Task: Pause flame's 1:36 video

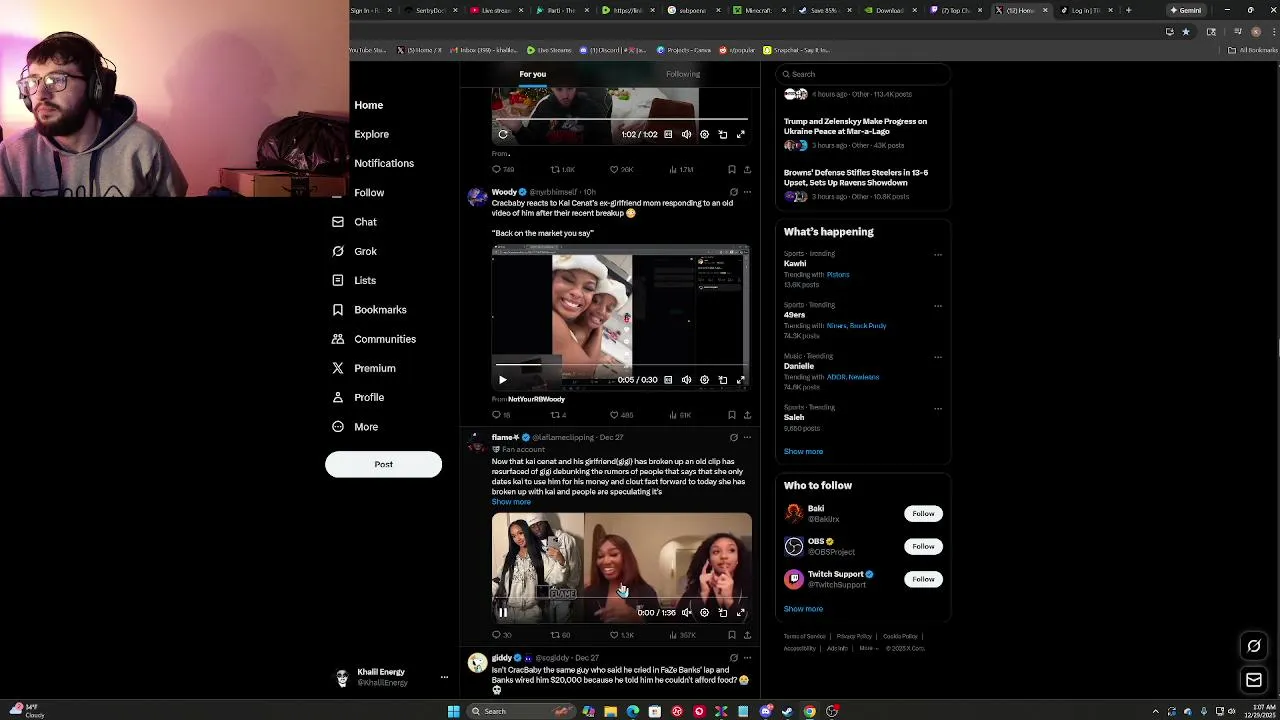Action: point(503,613)
